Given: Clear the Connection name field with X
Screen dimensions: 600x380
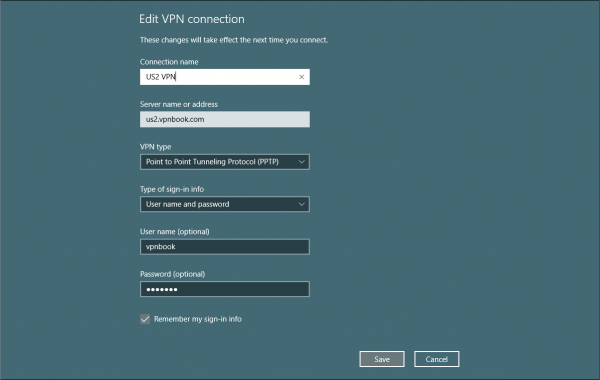Looking at the screenshot, I should 302,77.
